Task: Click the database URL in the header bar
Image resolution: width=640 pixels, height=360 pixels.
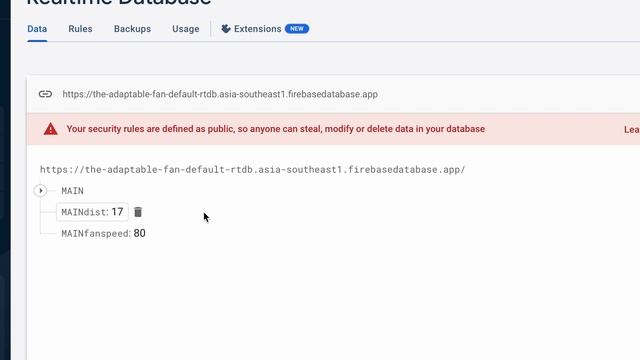Action: (220, 94)
